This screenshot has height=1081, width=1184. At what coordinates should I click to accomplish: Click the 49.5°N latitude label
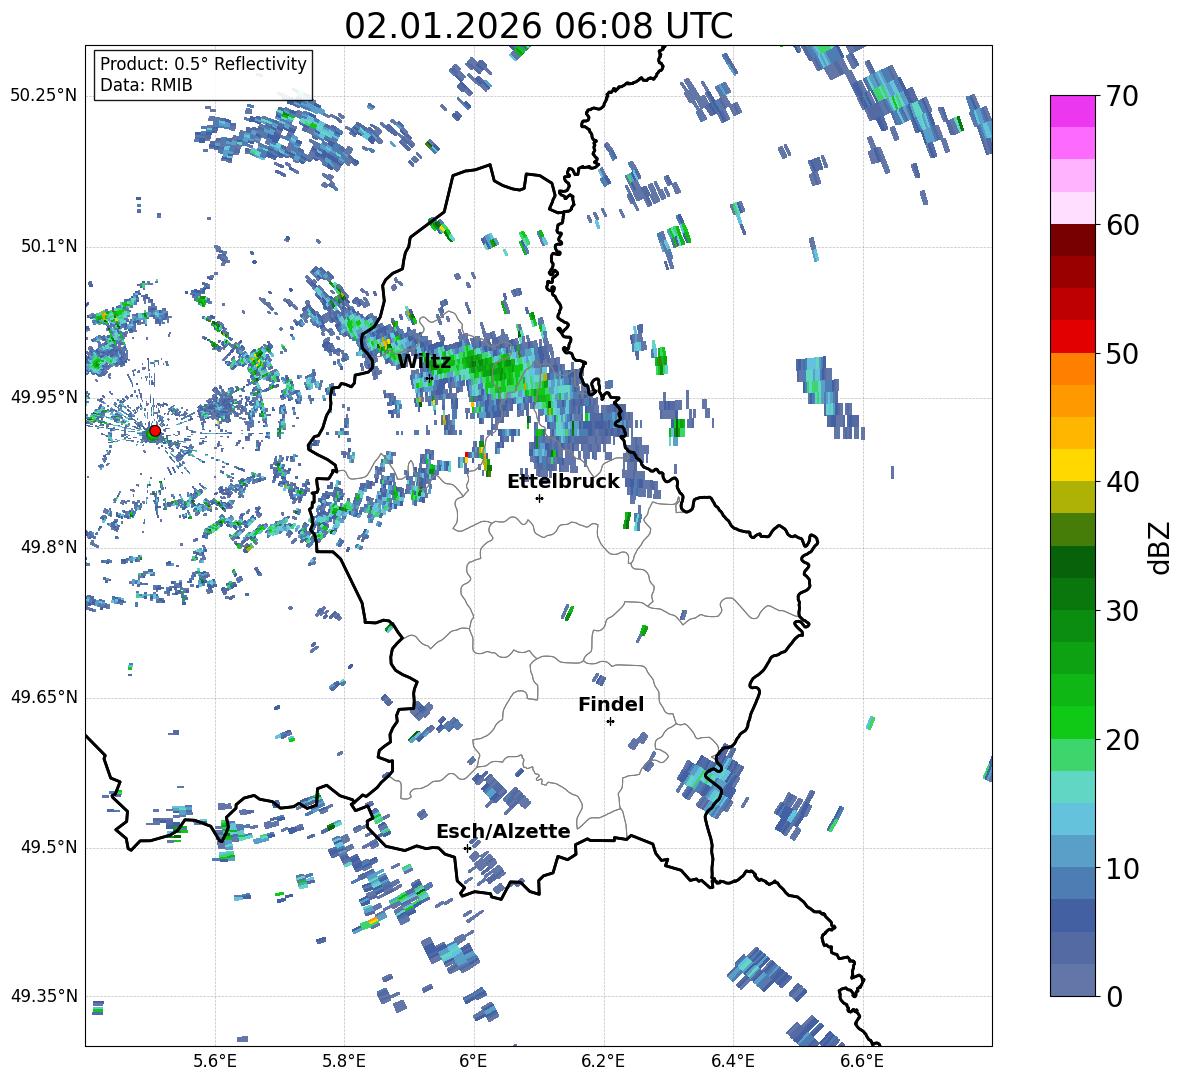[x=49, y=847]
